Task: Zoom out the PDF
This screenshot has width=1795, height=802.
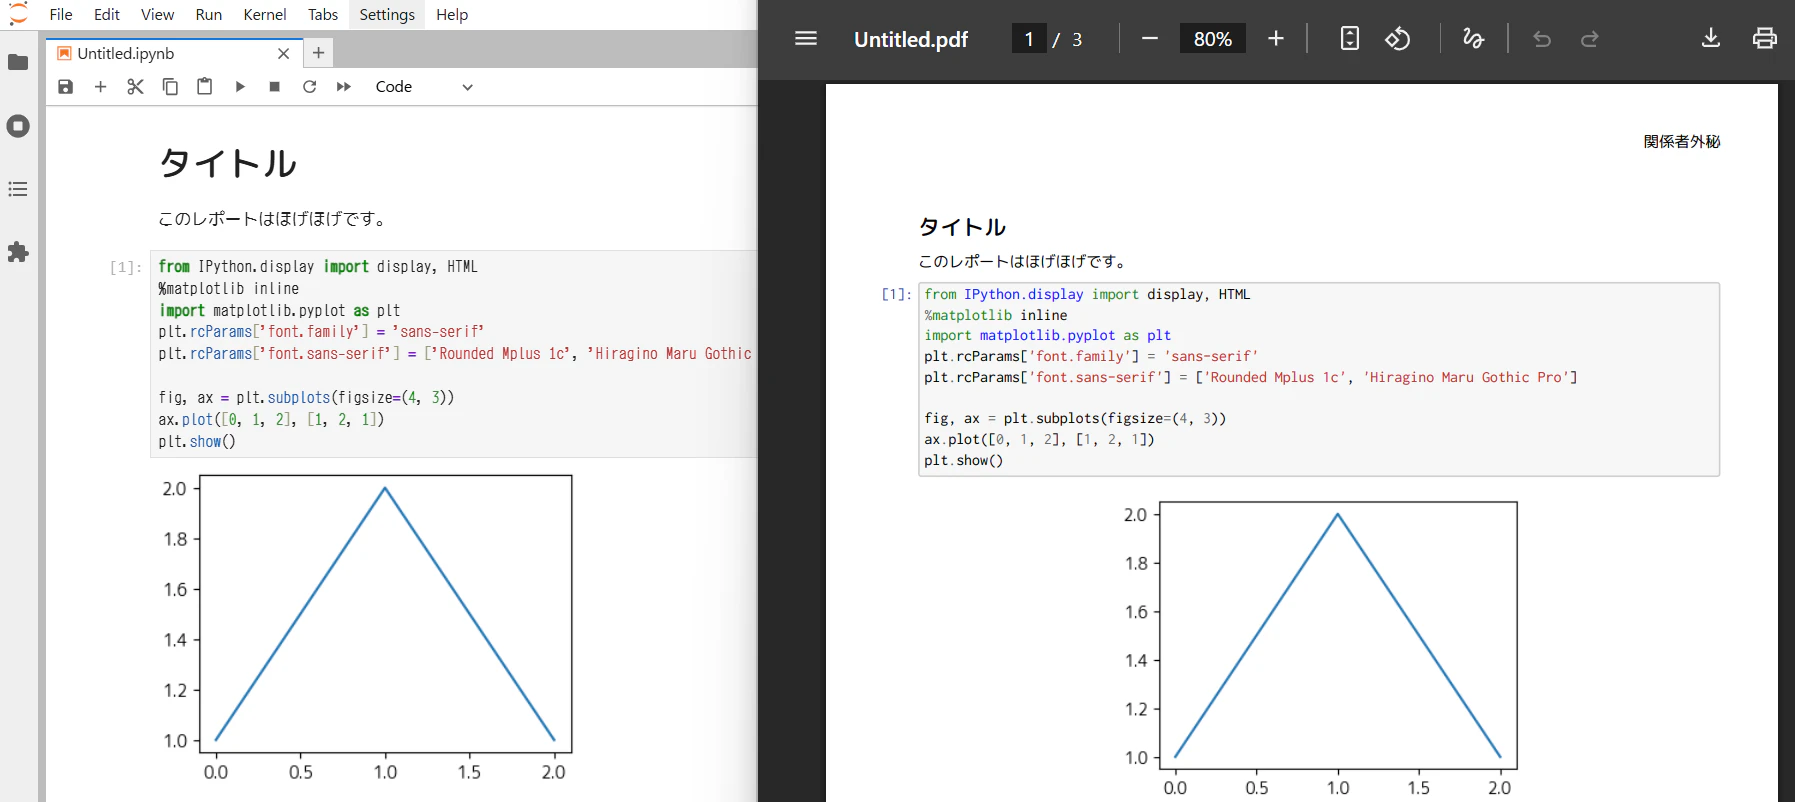Action: (x=1150, y=39)
